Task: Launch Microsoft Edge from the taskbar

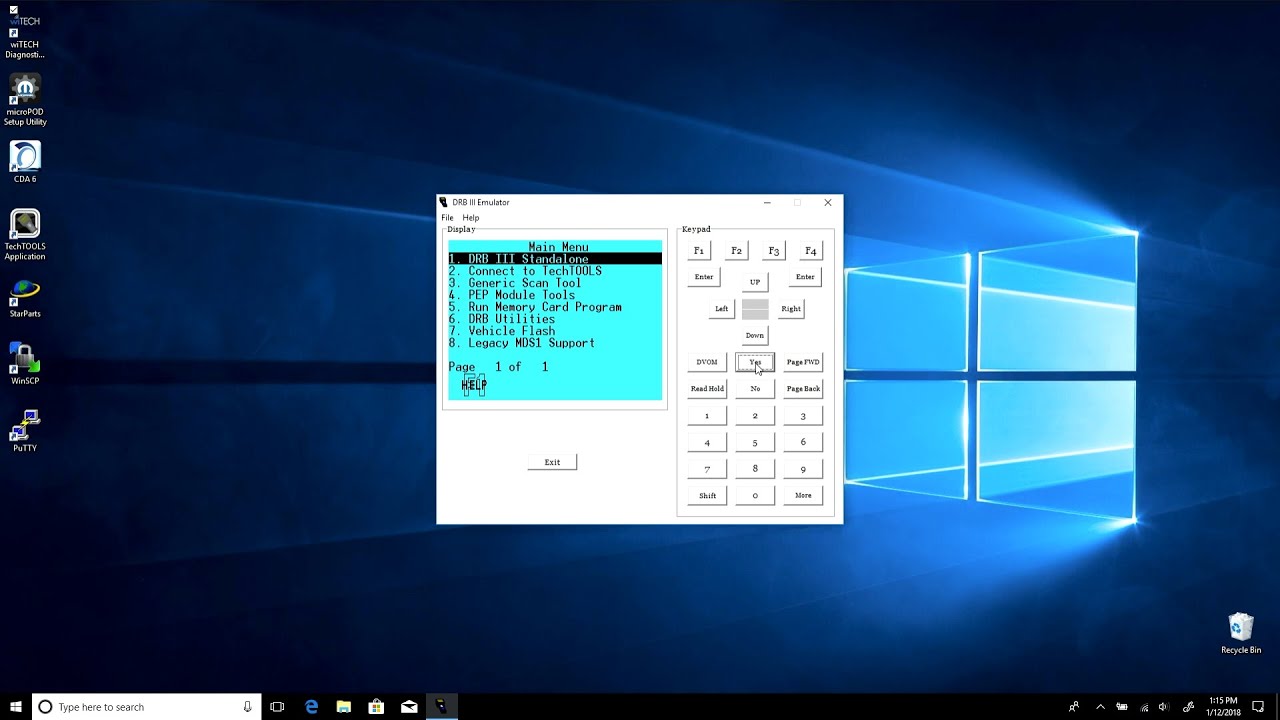Action: 311,707
